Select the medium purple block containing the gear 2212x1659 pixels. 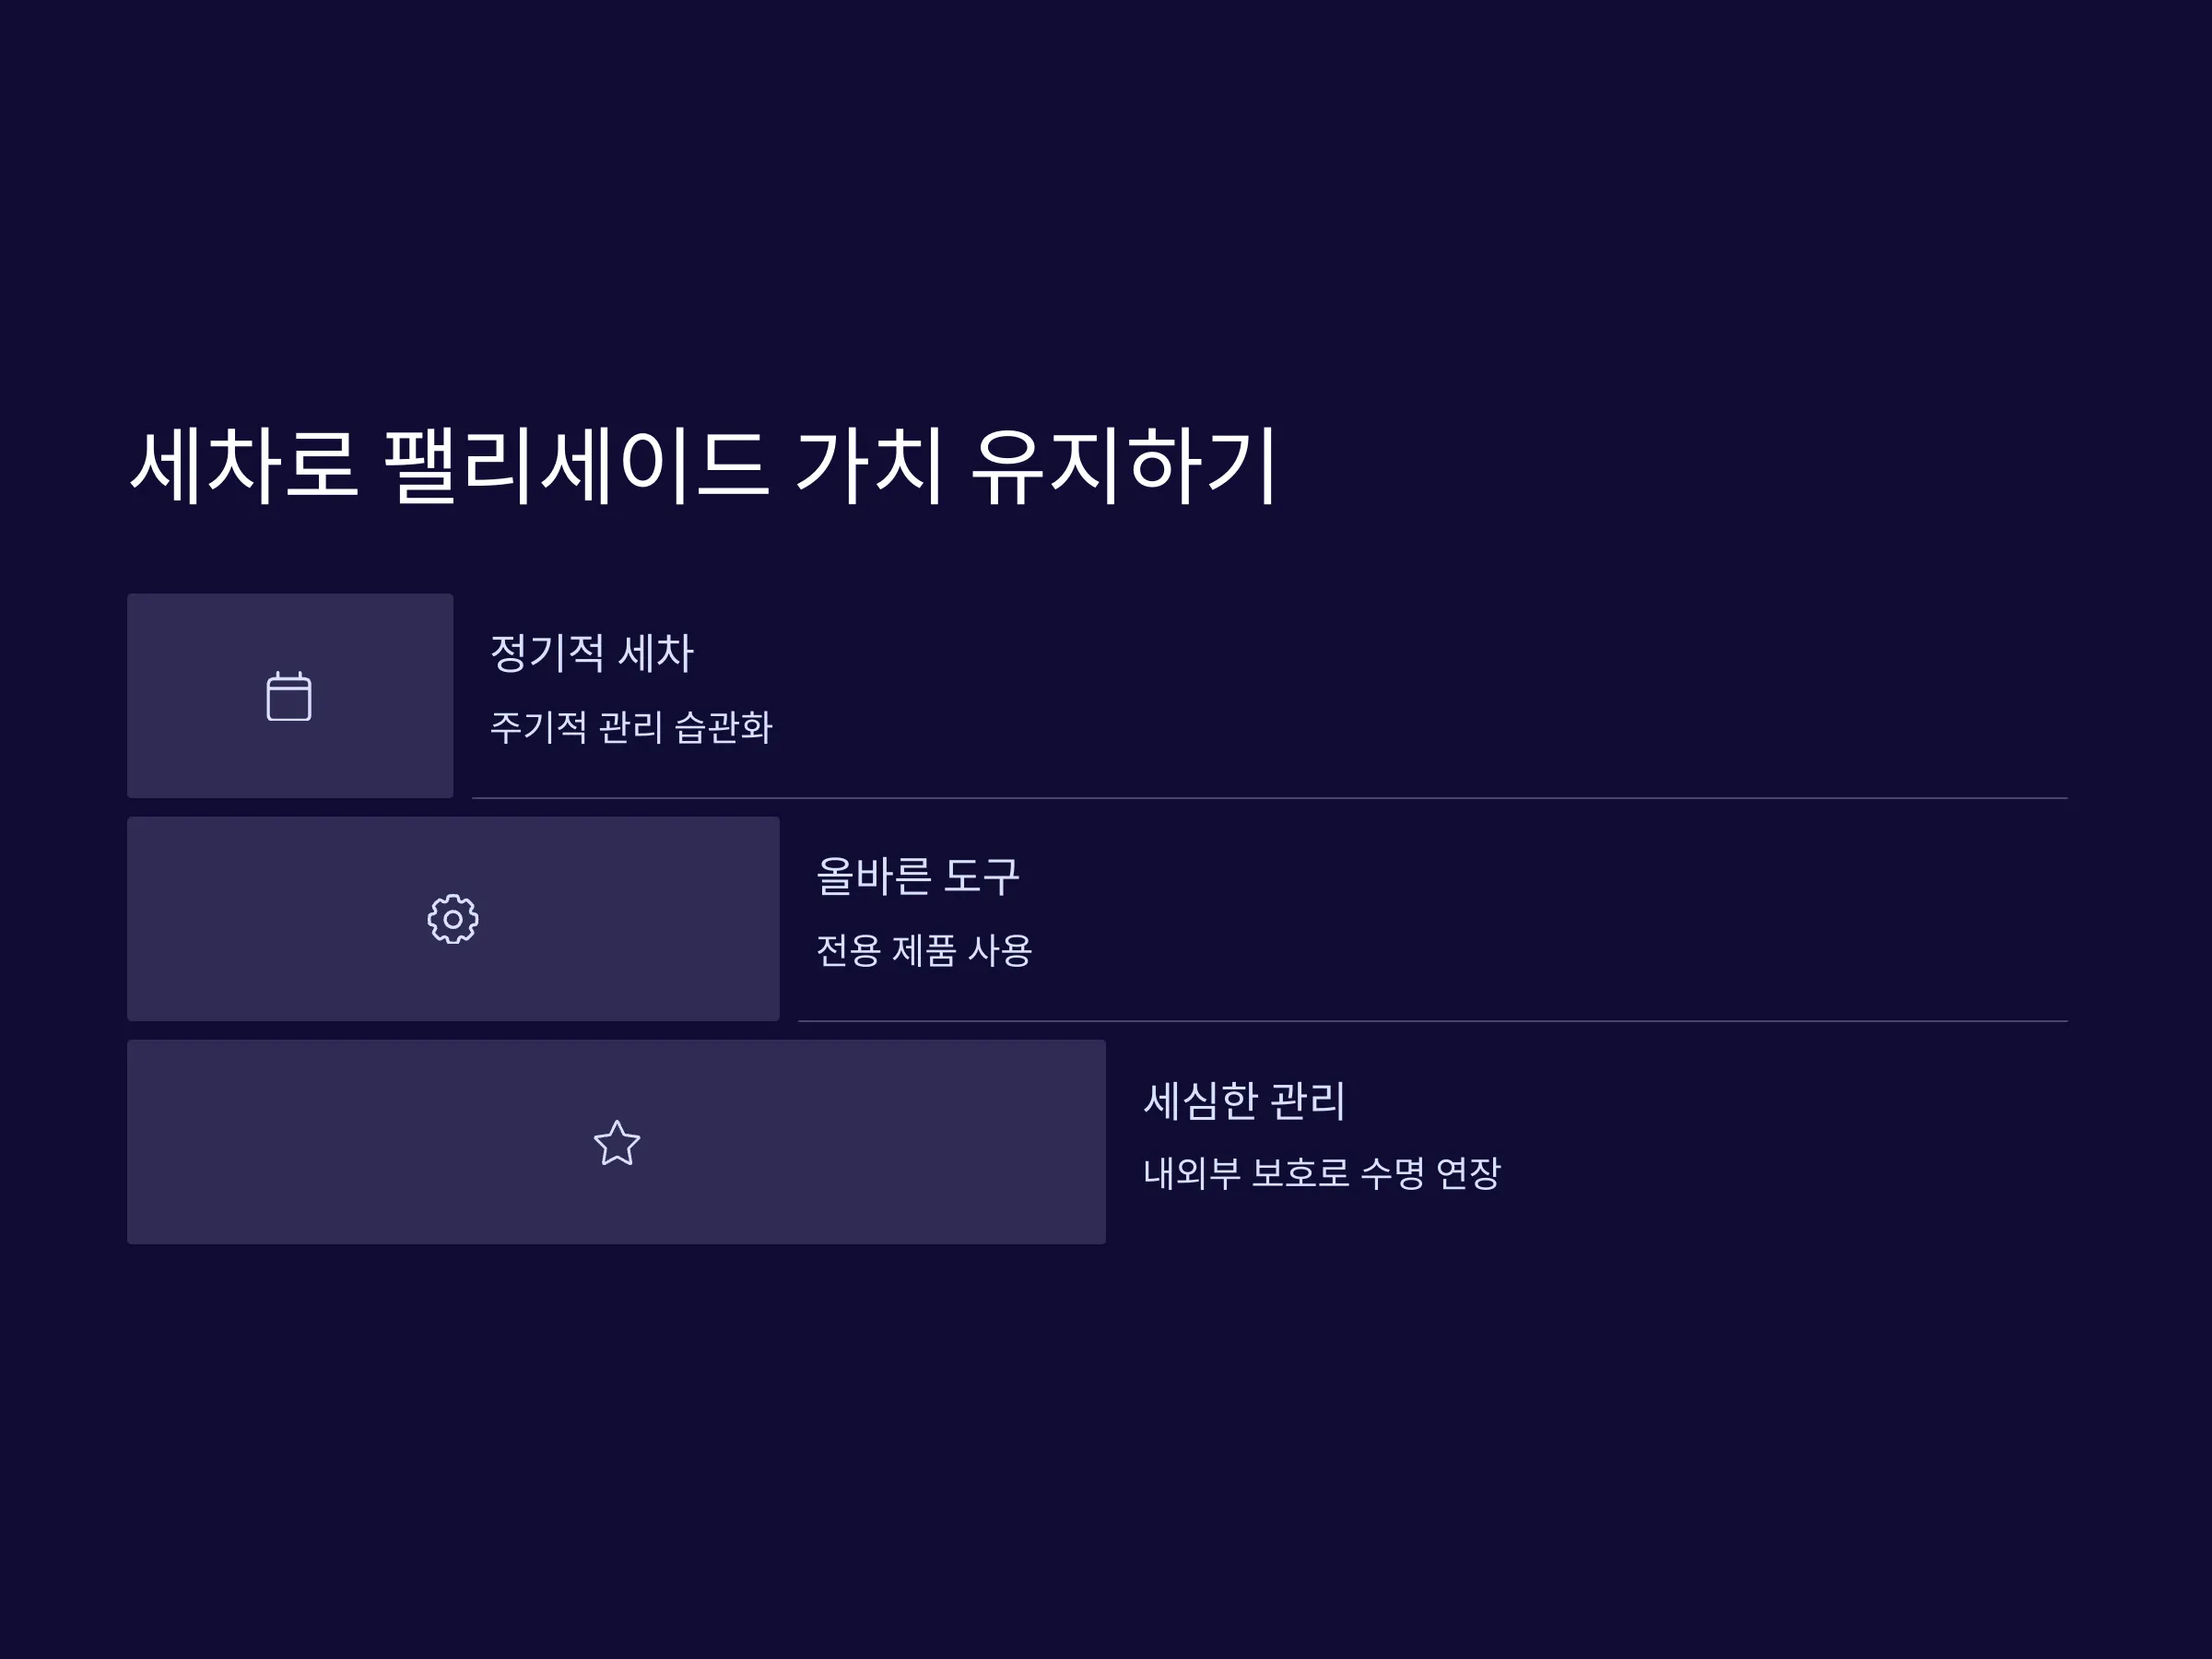[x=453, y=919]
